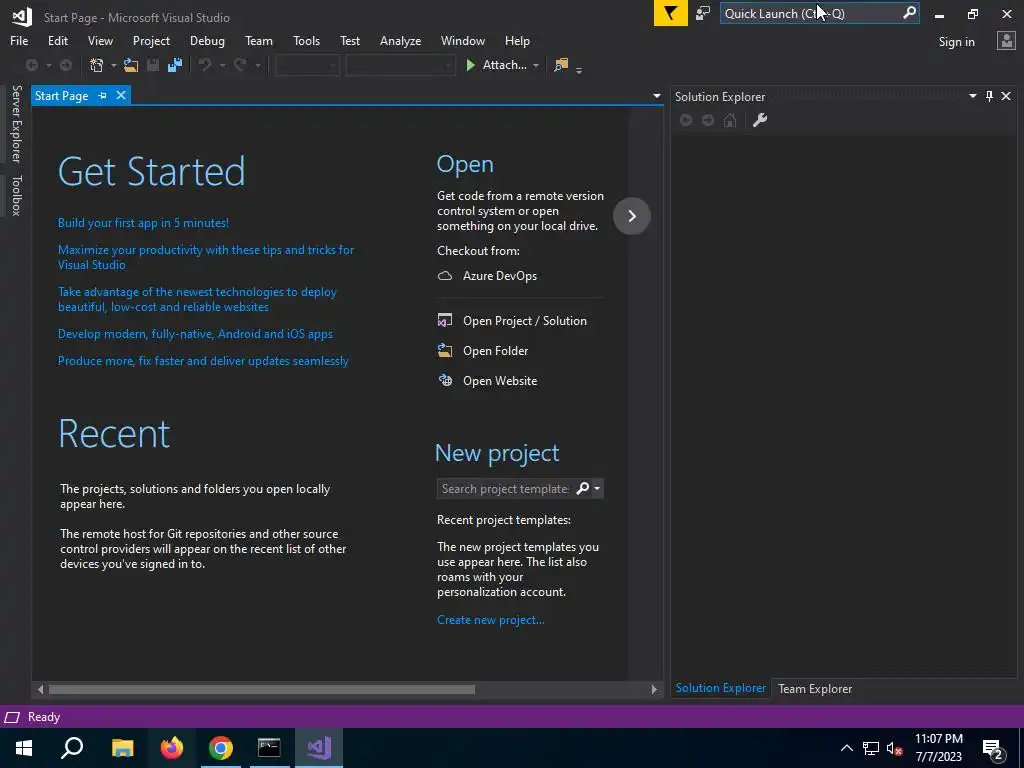The height and width of the screenshot is (768, 1024).
Task: Open the Help menu
Action: coord(517,41)
